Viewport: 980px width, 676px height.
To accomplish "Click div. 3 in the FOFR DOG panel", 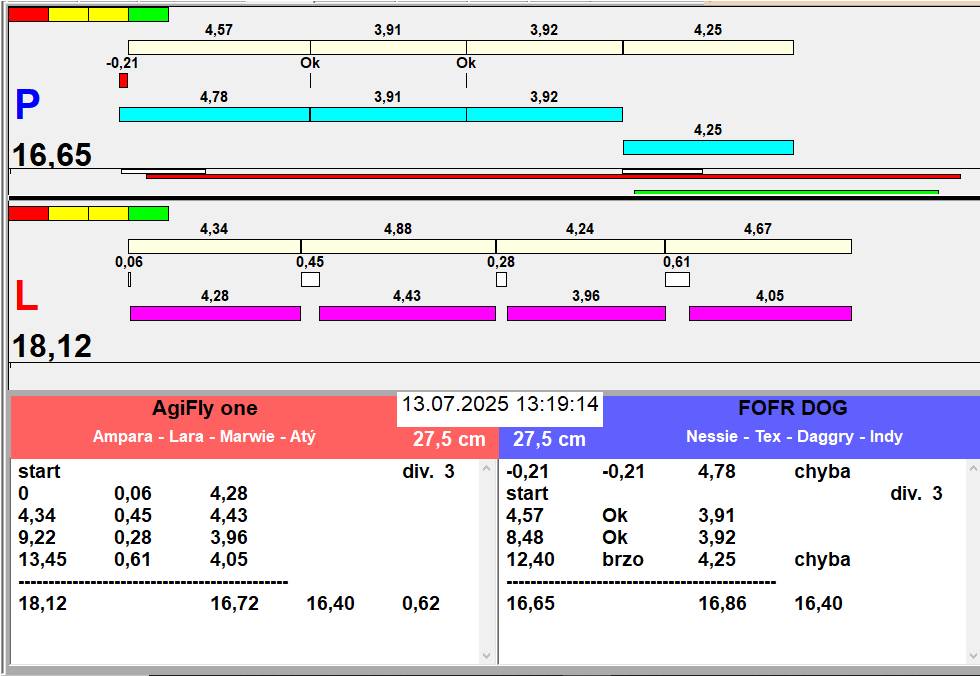I will pos(916,494).
